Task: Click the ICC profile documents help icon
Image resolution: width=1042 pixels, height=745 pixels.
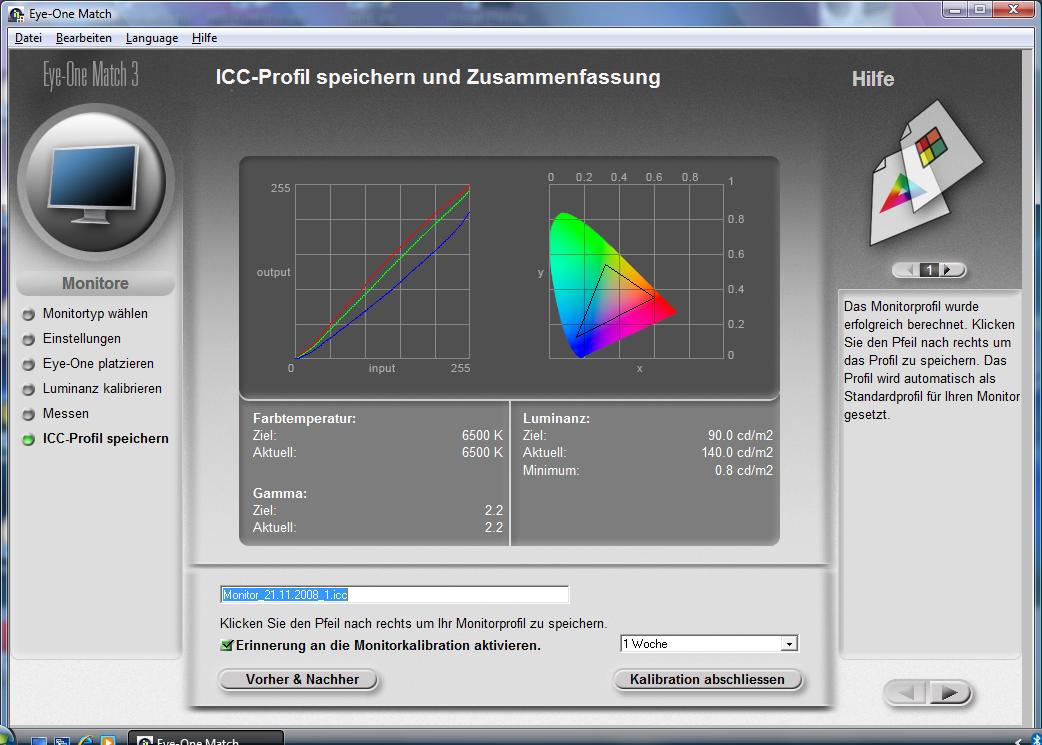Action: tap(925, 173)
